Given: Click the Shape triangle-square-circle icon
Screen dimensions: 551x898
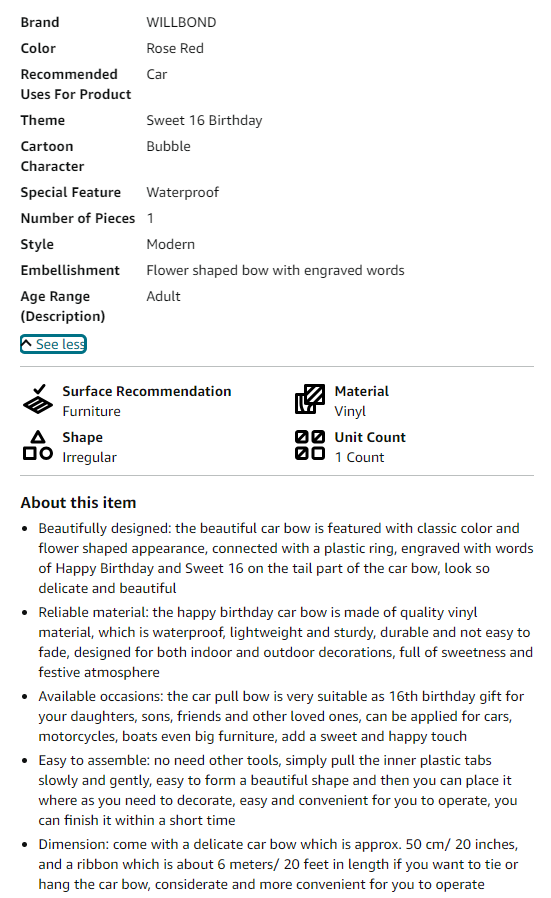Looking at the screenshot, I should click(38, 446).
